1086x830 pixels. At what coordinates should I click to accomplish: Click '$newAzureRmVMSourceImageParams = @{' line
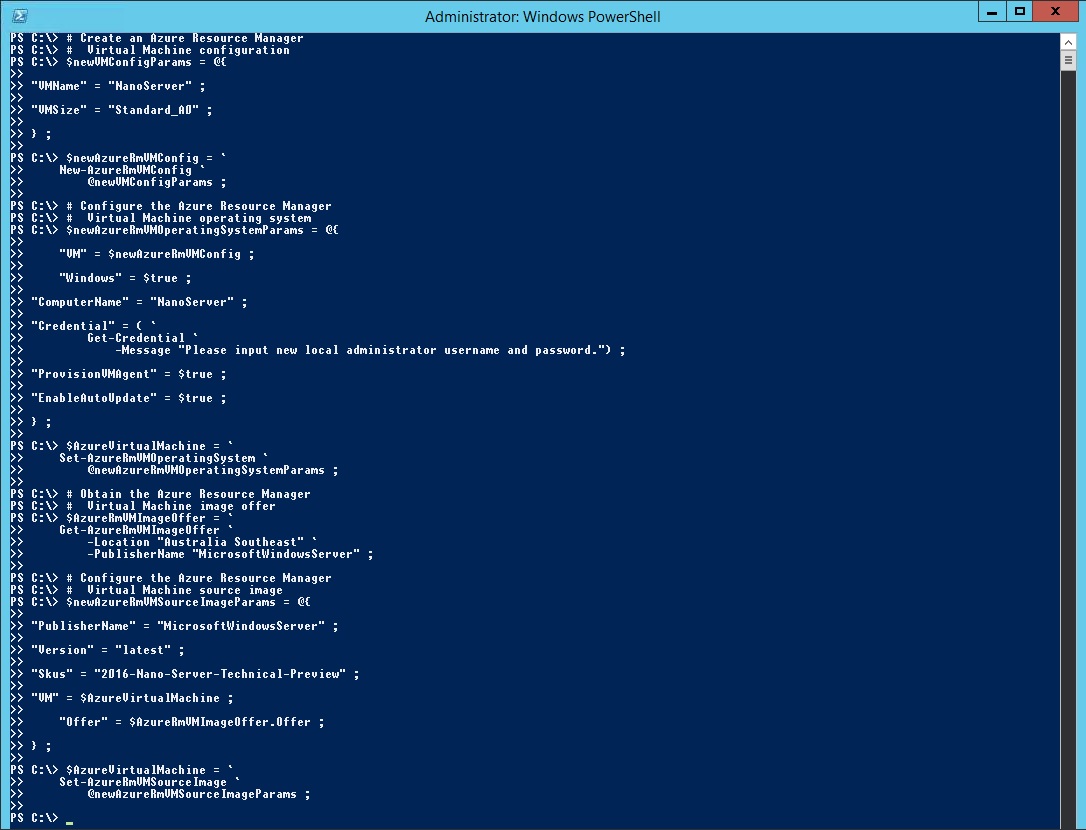188,602
